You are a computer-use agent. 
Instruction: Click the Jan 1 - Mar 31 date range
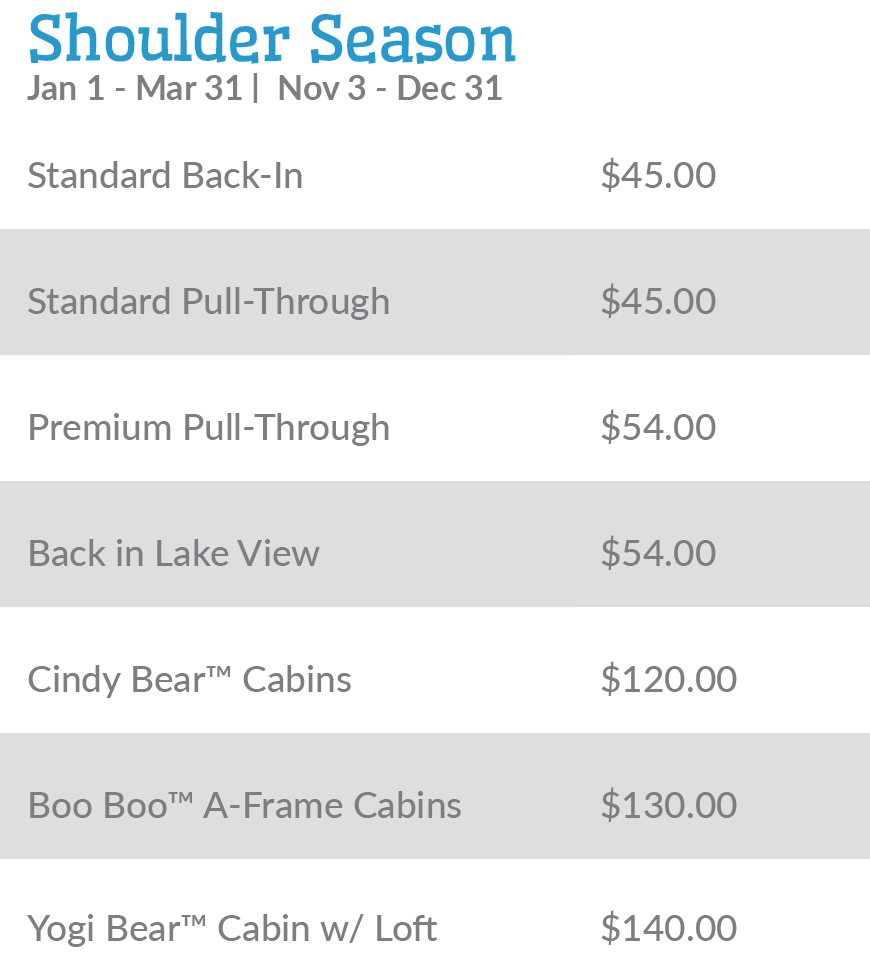pos(134,88)
